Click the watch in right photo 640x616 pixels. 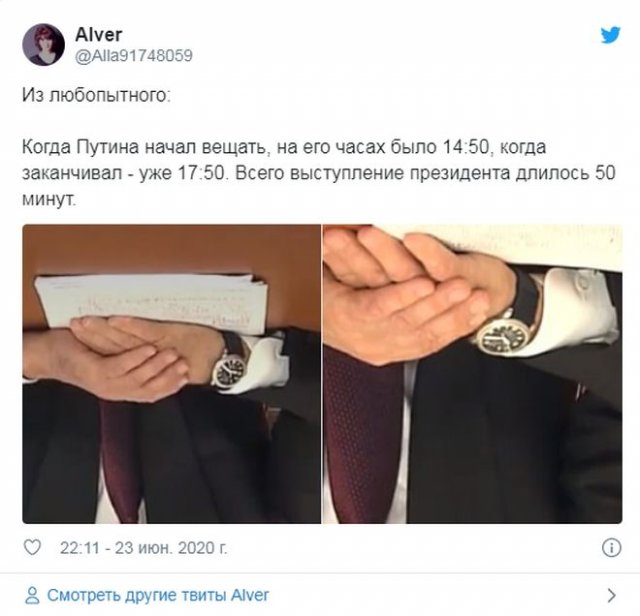coord(504,336)
